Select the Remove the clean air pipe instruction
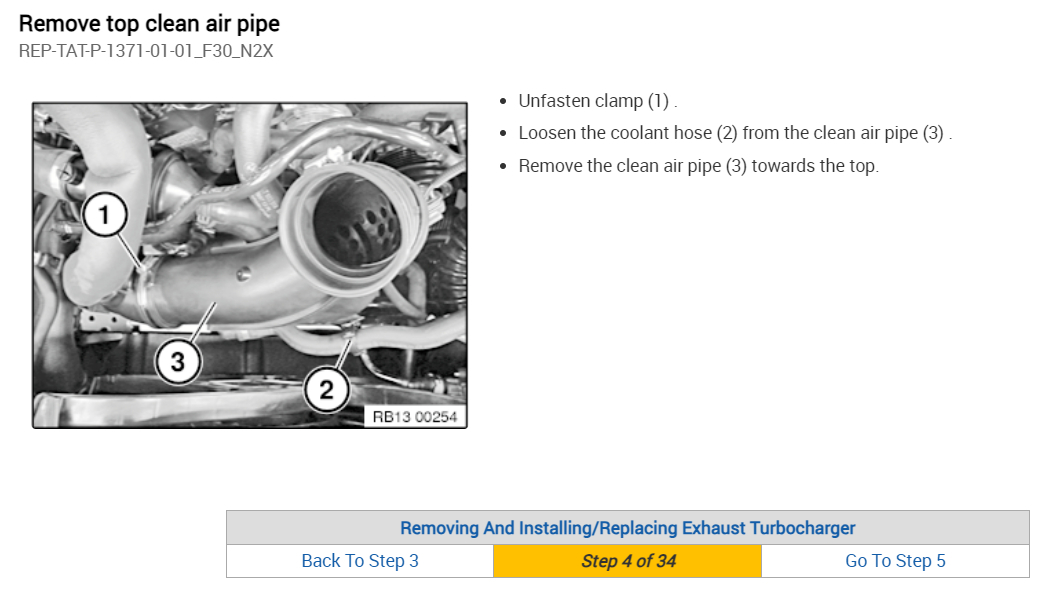The width and height of the screenshot is (1049, 602). coord(698,166)
